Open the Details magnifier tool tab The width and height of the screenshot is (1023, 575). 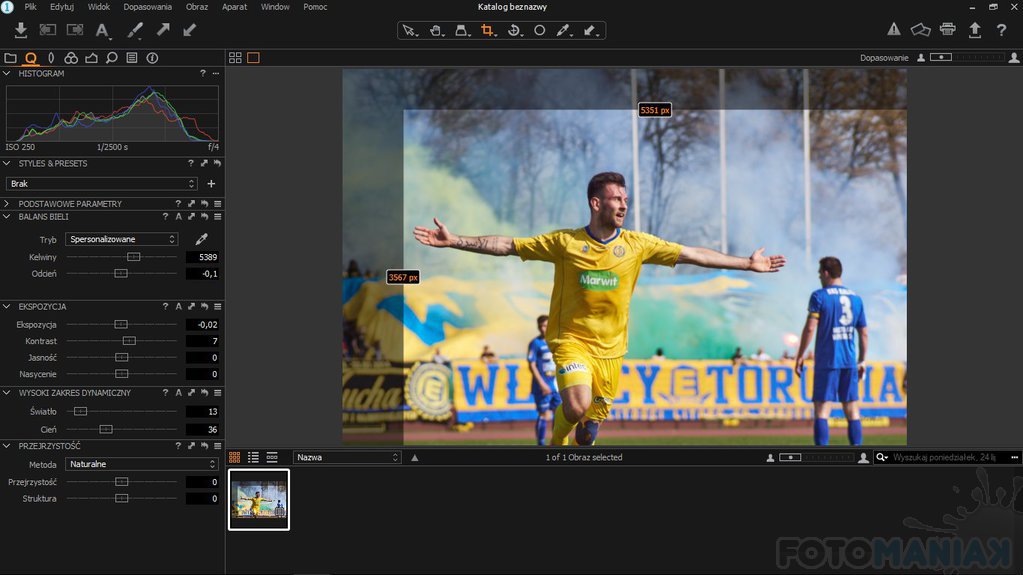pos(112,58)
